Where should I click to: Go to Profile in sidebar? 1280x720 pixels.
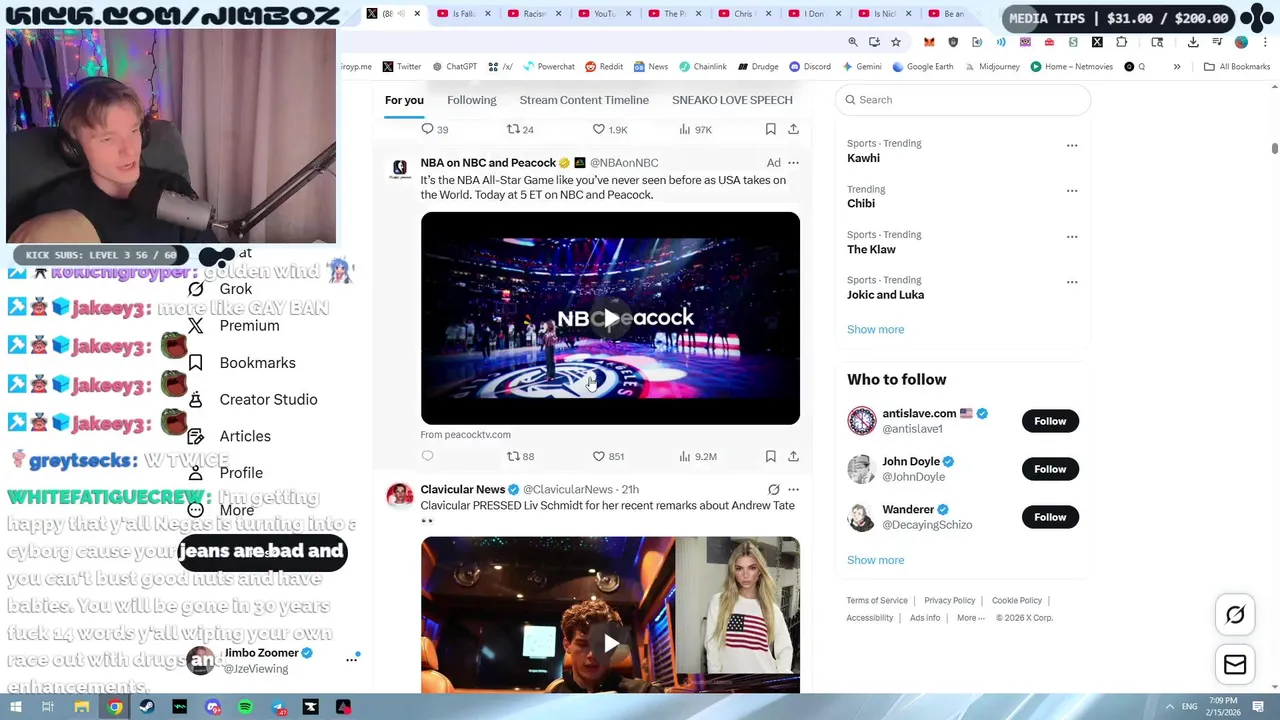click(225, 473)
